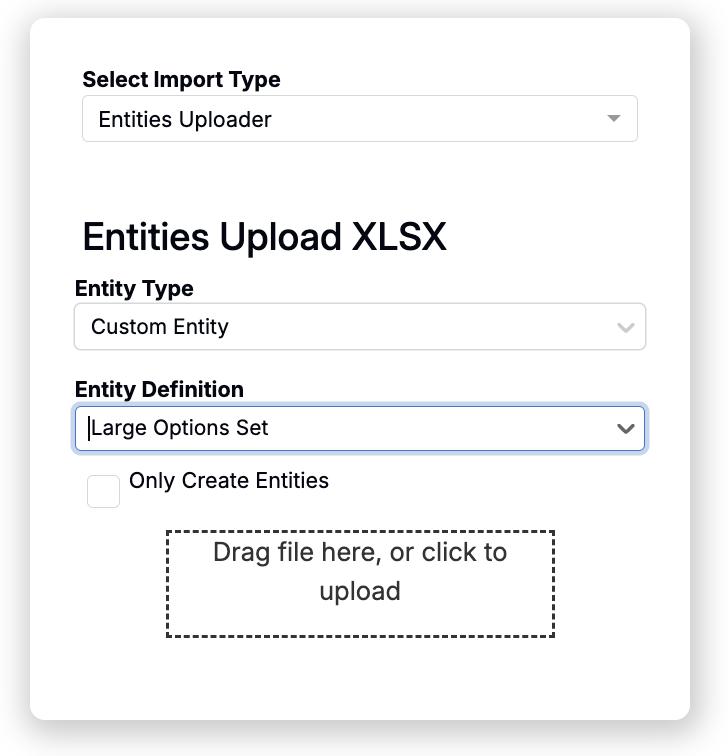
Task: Click the text cursor before "Large Options Set"
Action: (90, 428)
